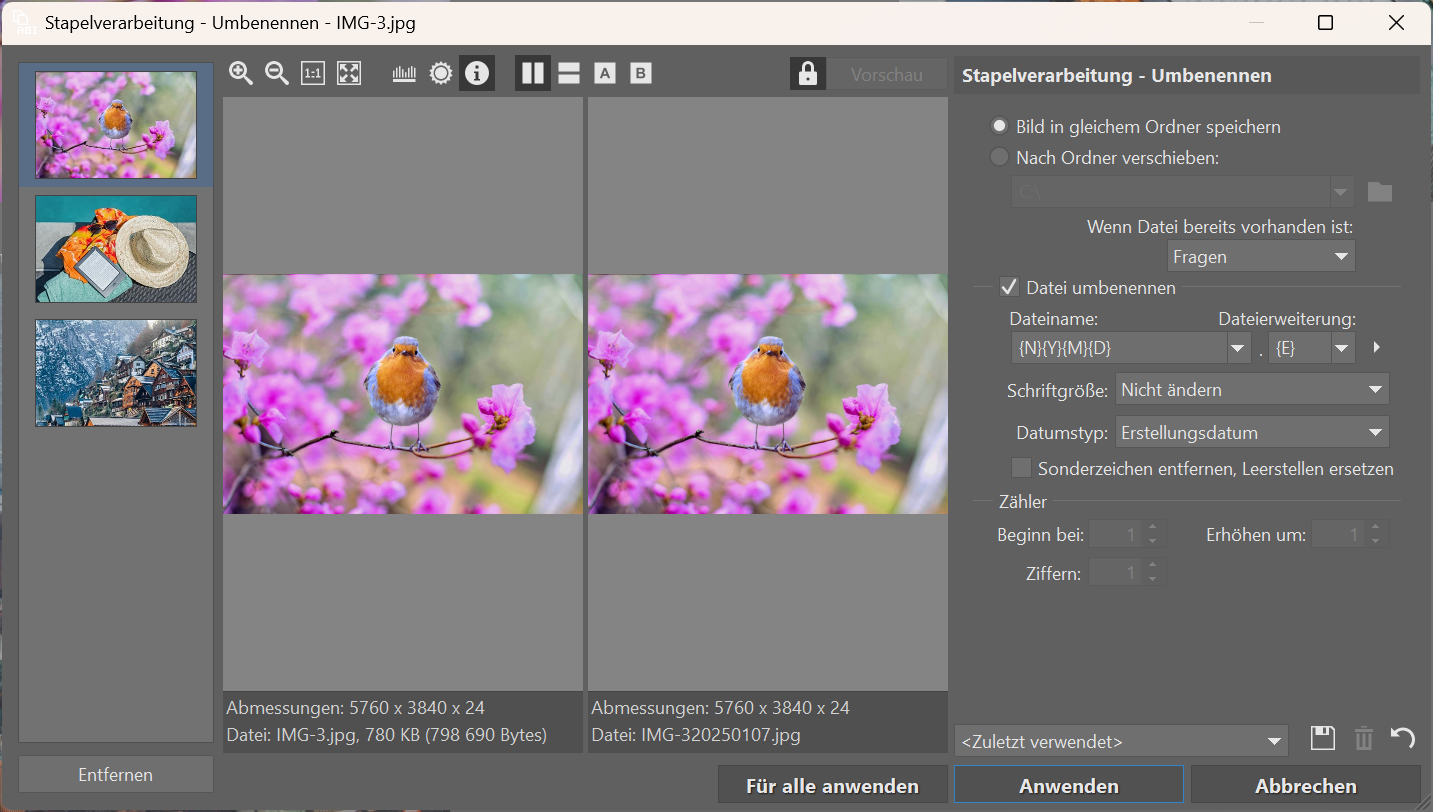Click the right result preview image
This screenshot has width=1433, height=812.
coord(768,394)
